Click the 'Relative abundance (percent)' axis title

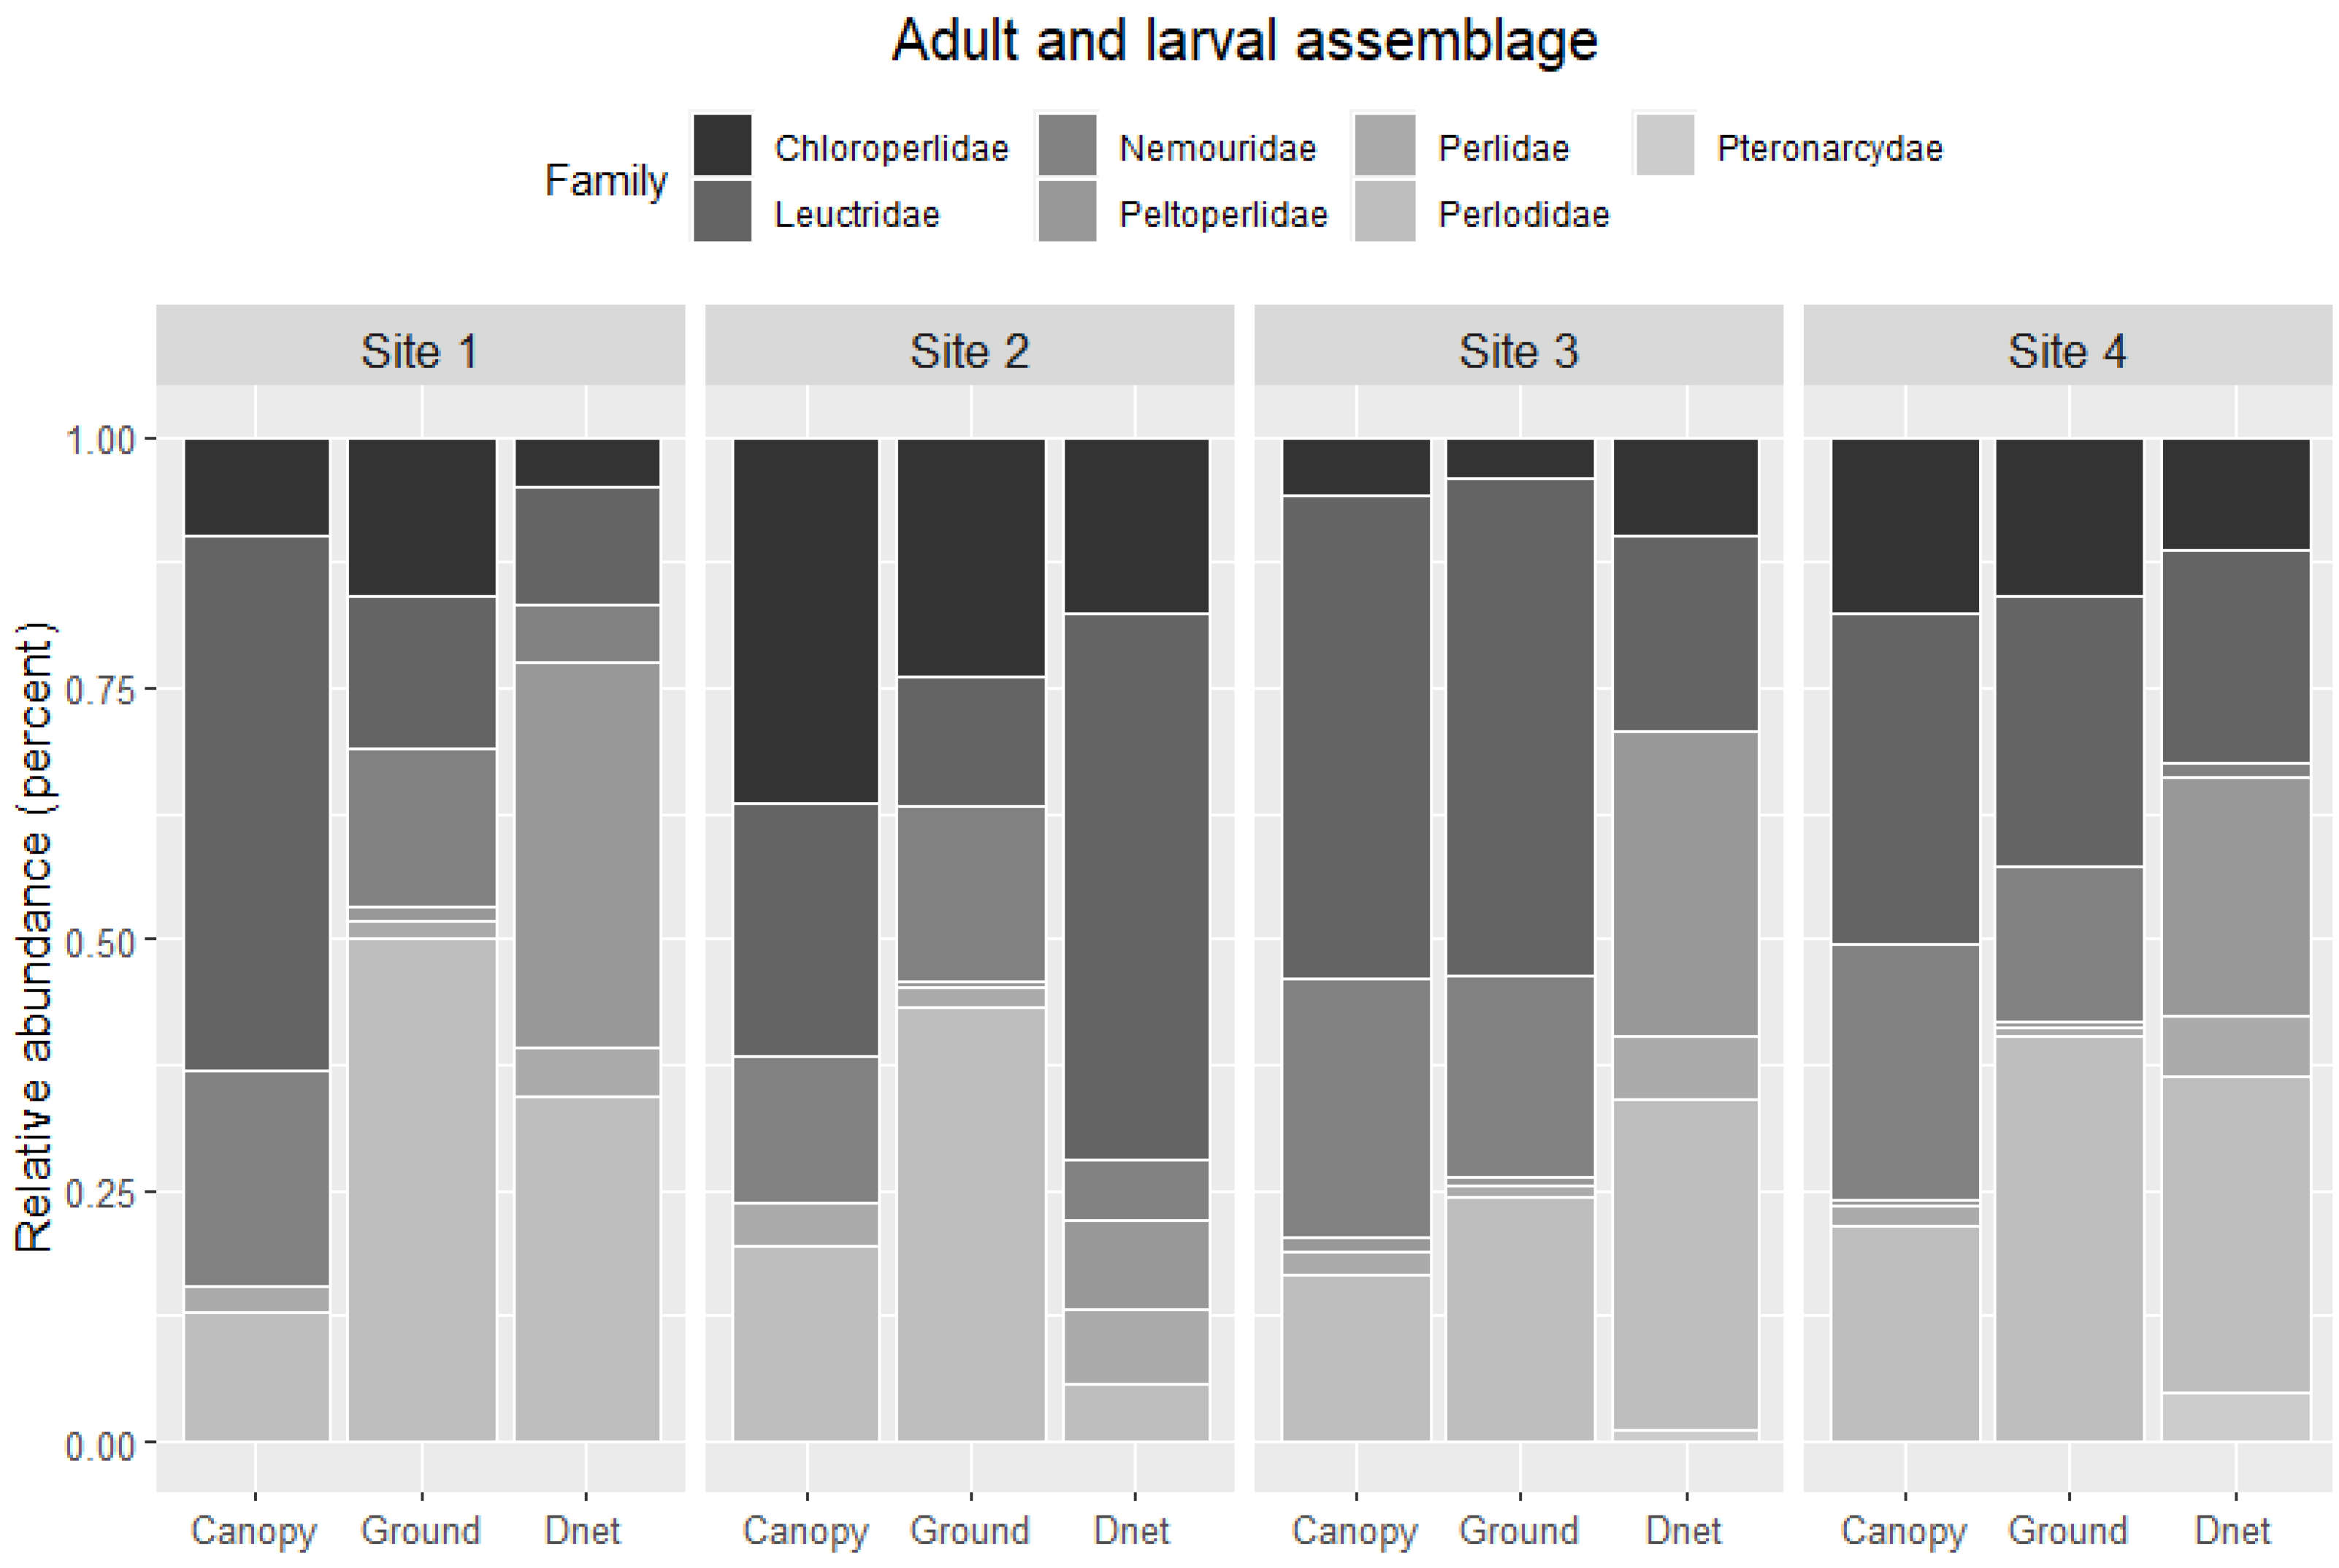tap(35, 938)
